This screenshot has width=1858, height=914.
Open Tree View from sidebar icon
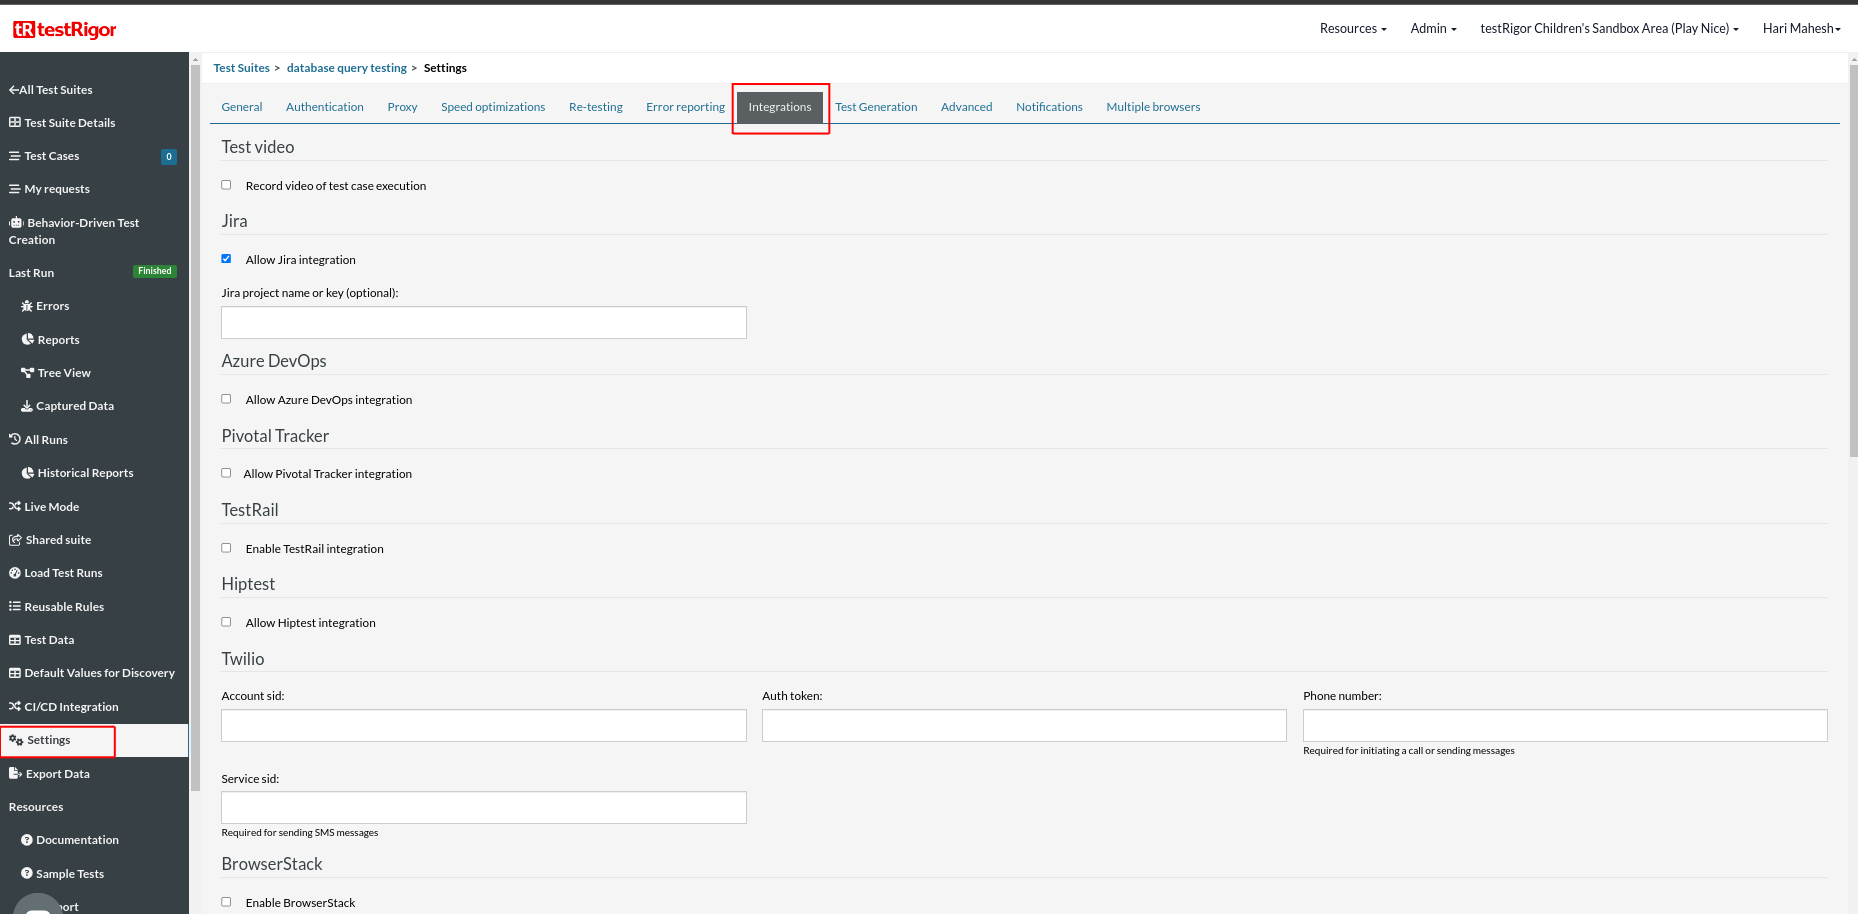(27, 373)
